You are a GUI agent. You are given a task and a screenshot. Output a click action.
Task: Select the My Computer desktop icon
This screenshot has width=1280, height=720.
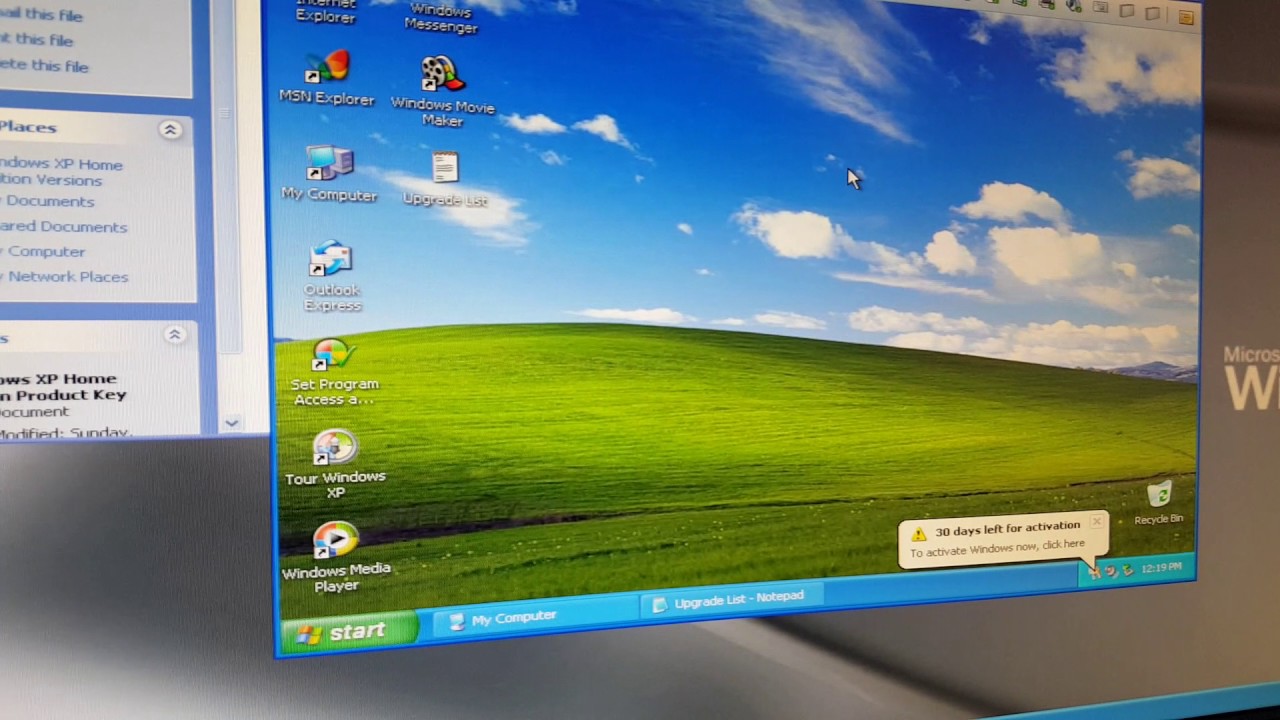(329, 173)
